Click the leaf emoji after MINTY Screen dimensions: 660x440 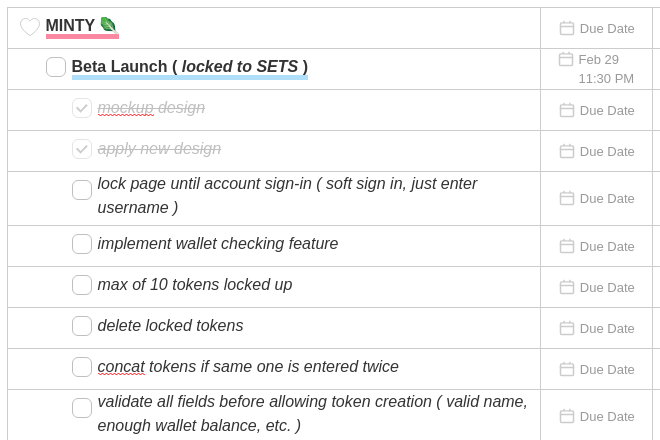109,25
